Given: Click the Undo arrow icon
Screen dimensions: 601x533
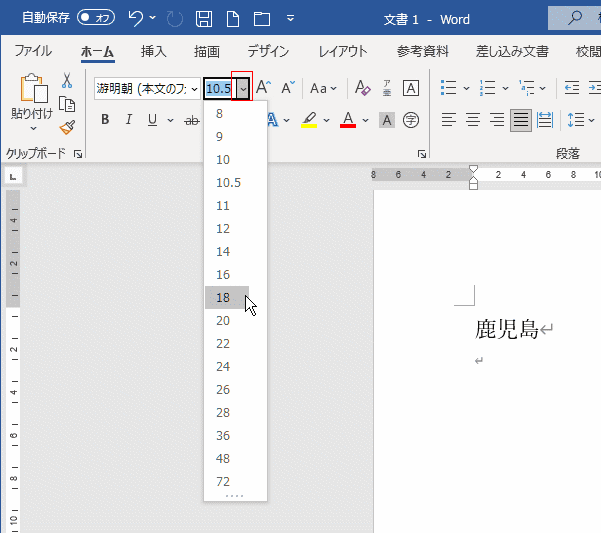Looking at the screenshot, I should coord(135,18).
